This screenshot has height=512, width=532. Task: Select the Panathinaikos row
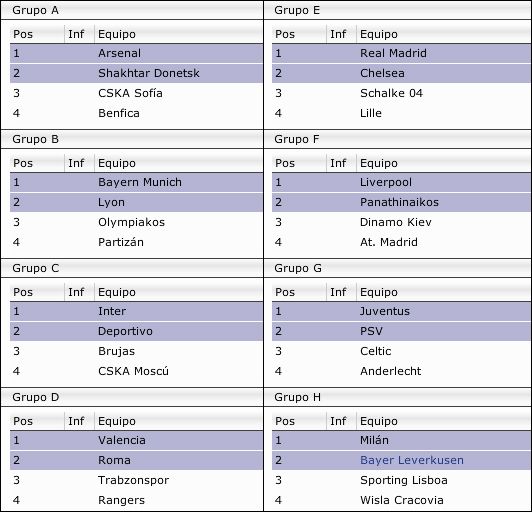pos(401,202)
